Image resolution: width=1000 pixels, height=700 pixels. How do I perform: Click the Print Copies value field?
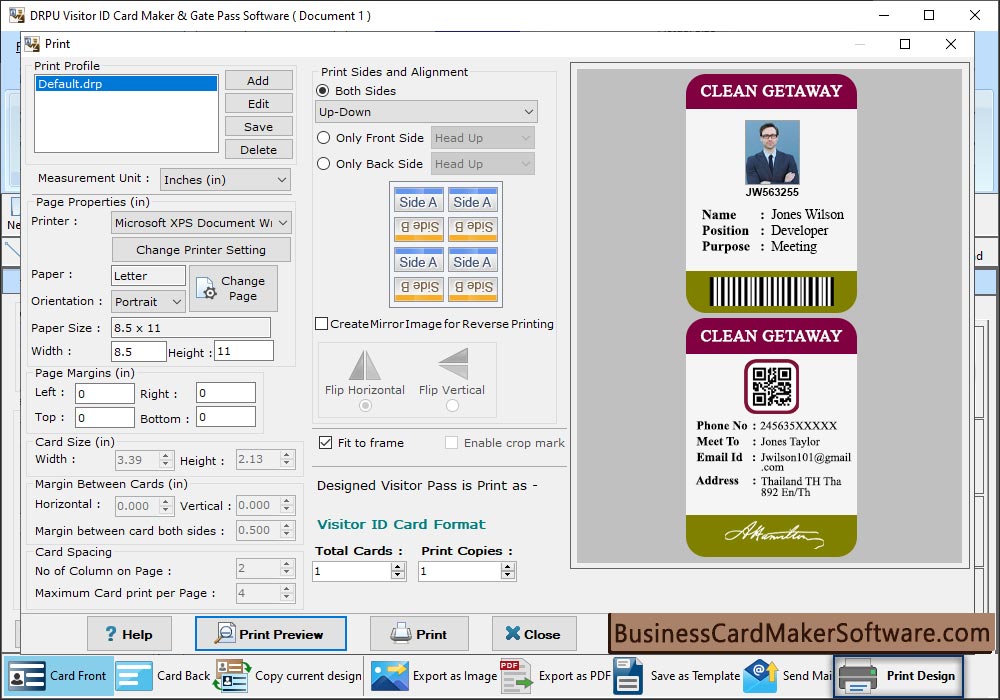[x=460, y=571]
